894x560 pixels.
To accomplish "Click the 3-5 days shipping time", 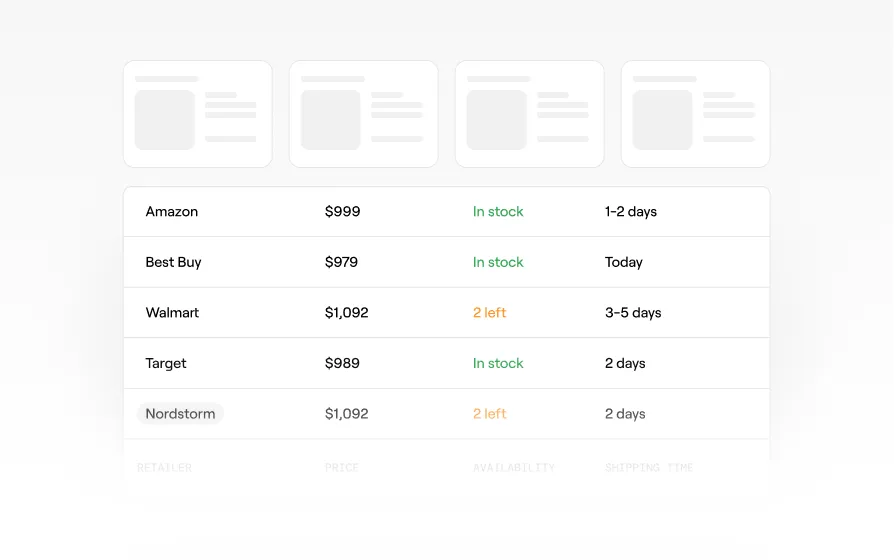I will pos(633,313).
